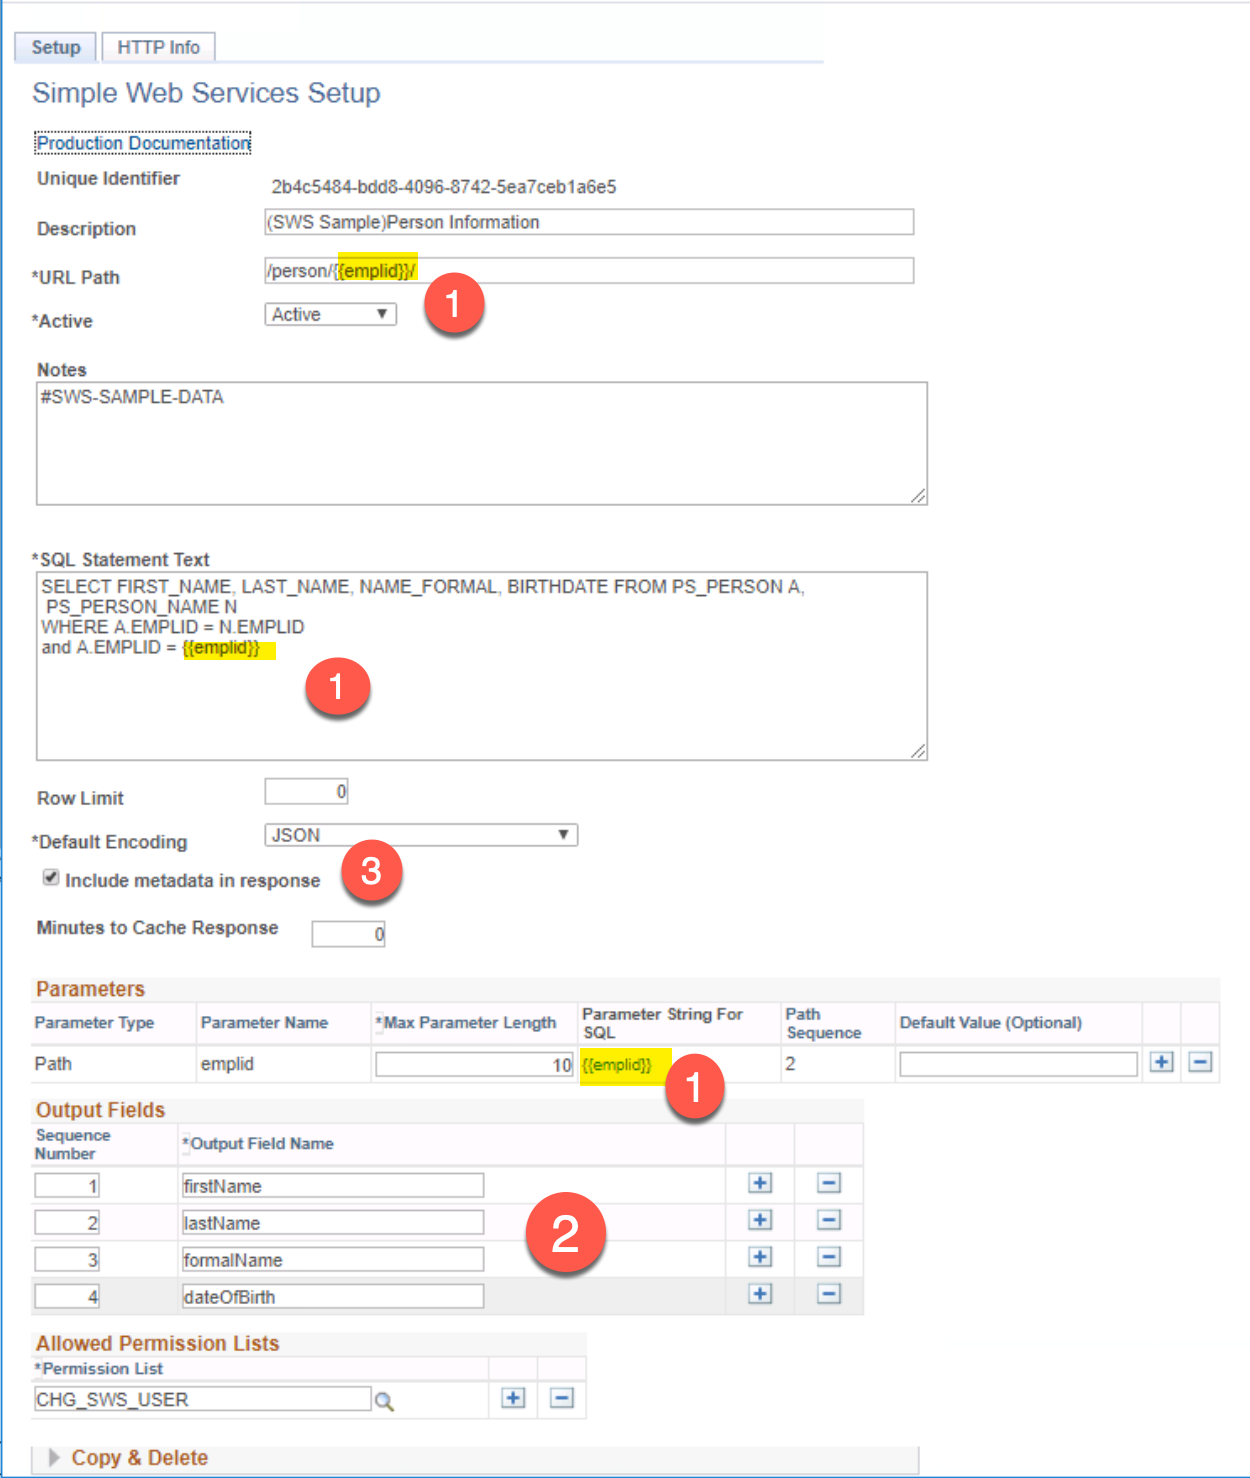Image resolution: width=1250 pixels, height=1478 pixels.
Task: Click the Notes resize handle corner
Action: click(918, 496)
